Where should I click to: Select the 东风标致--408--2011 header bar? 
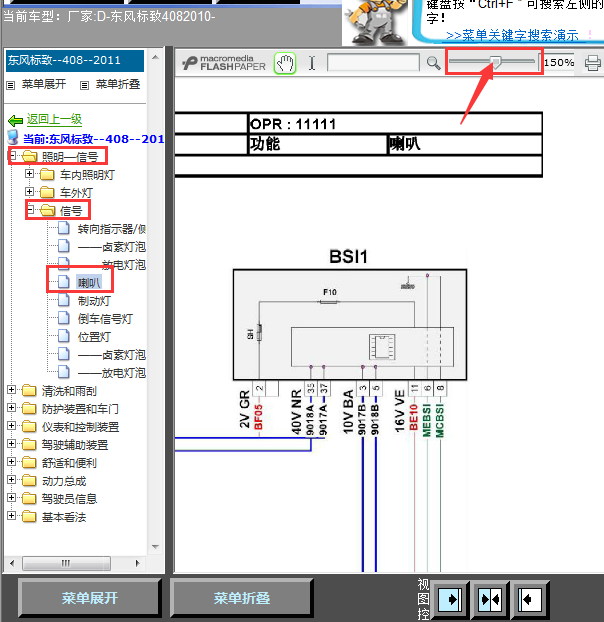point(75,60)
